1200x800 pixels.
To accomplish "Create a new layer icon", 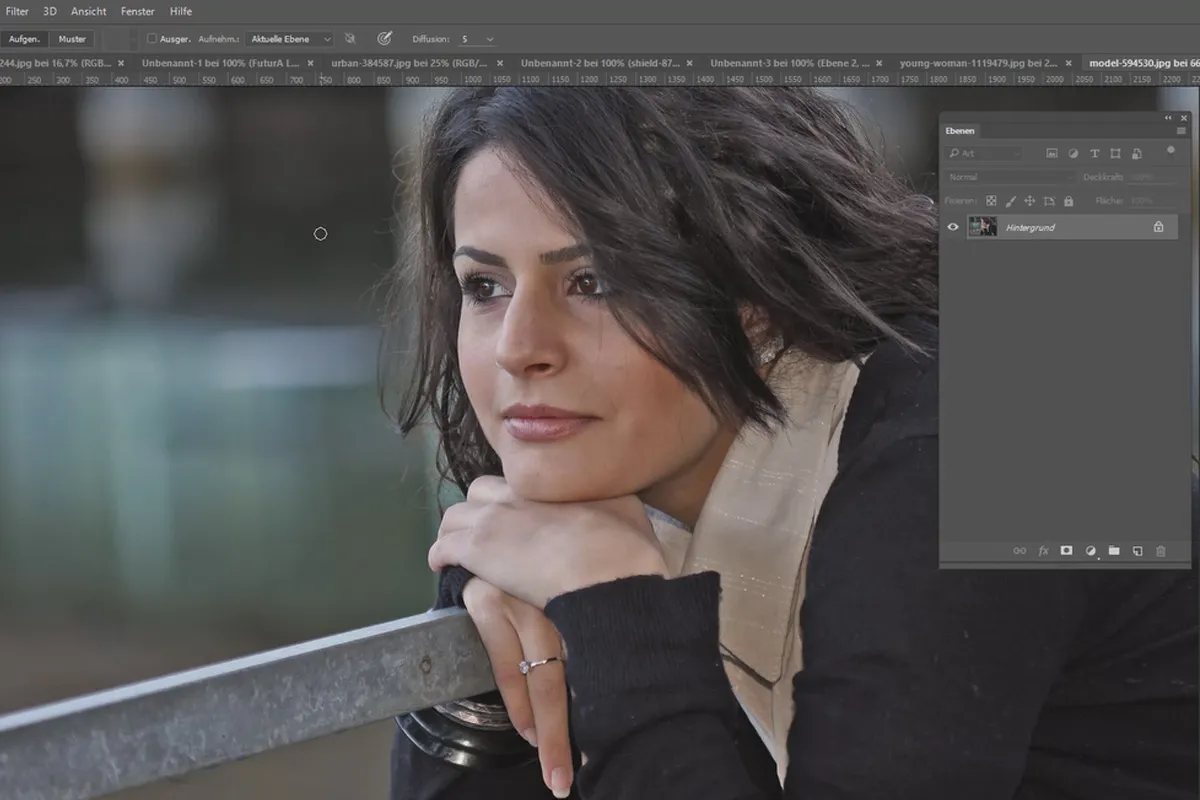I will 1137,551.
